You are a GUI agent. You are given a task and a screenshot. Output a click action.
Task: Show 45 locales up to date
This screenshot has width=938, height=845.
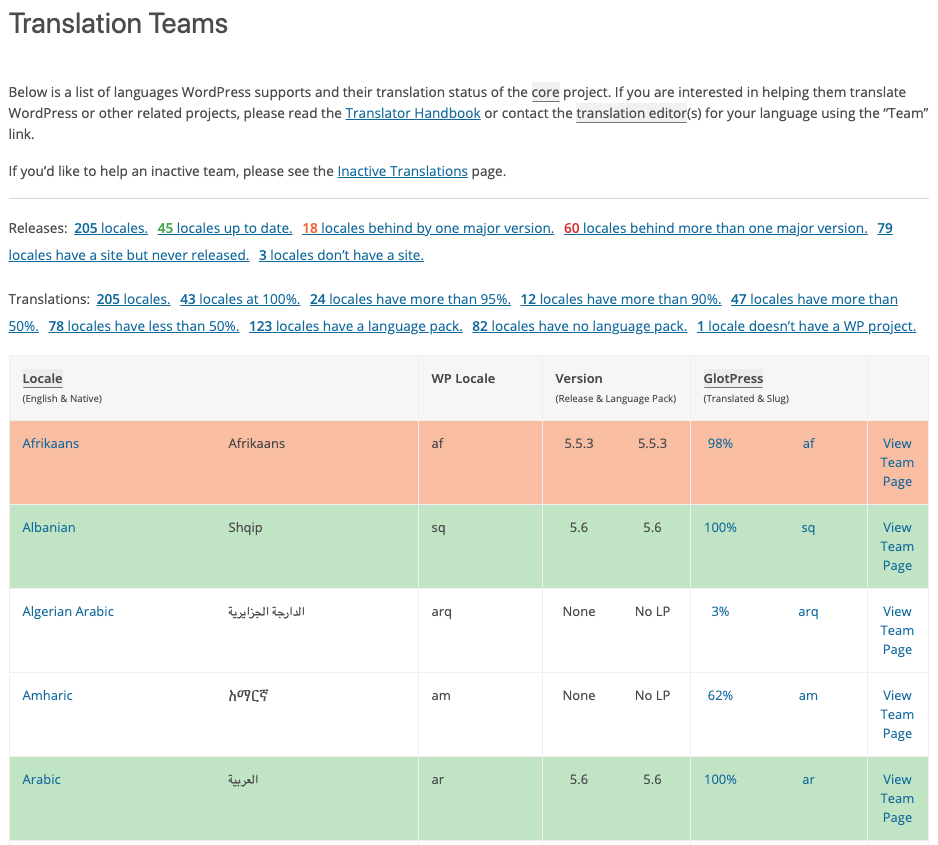coord(225,228)
